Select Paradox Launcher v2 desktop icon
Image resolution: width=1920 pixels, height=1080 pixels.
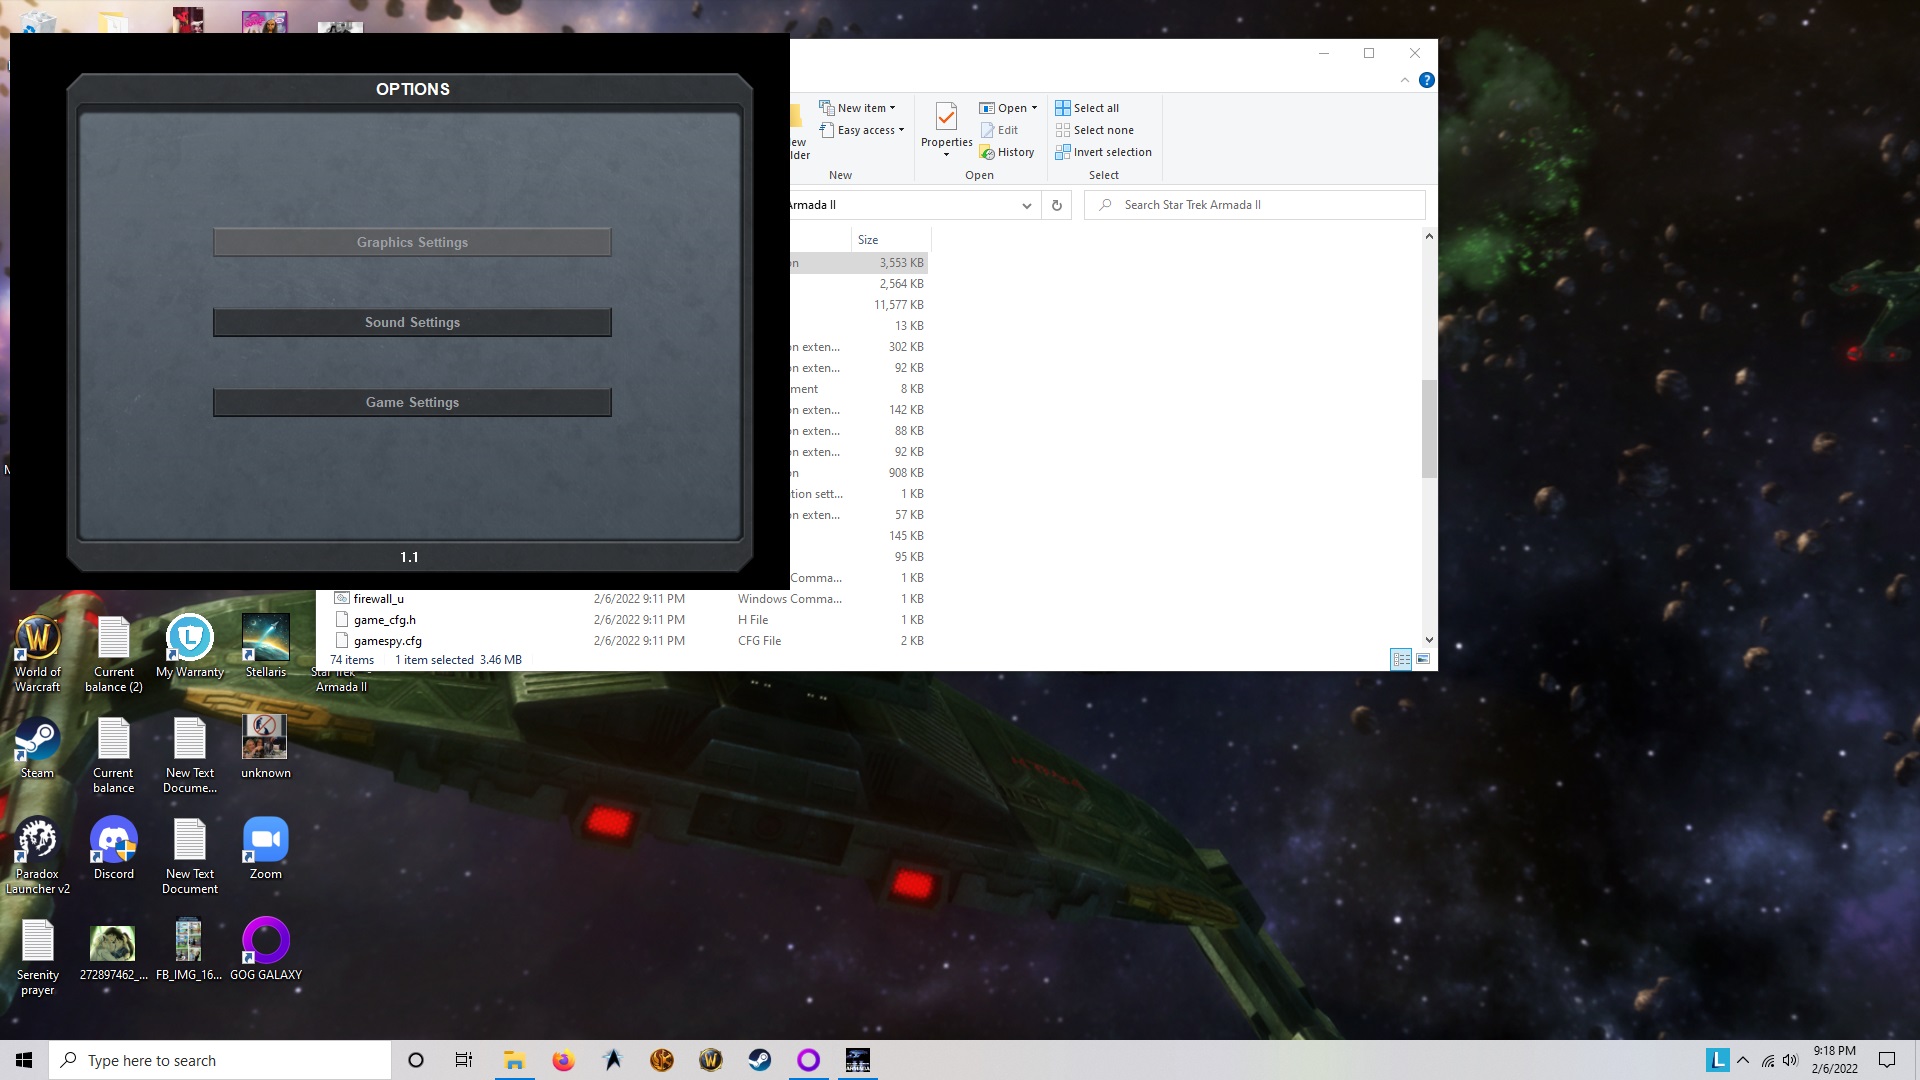(38, 856)
